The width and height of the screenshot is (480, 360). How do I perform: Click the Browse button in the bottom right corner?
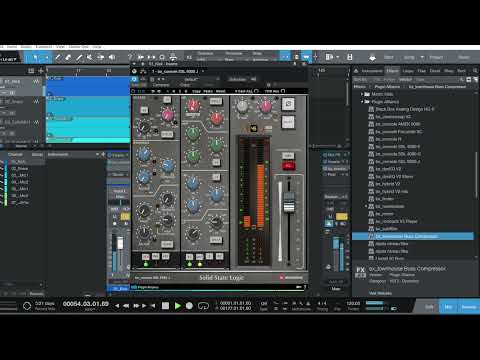(469, 307)
